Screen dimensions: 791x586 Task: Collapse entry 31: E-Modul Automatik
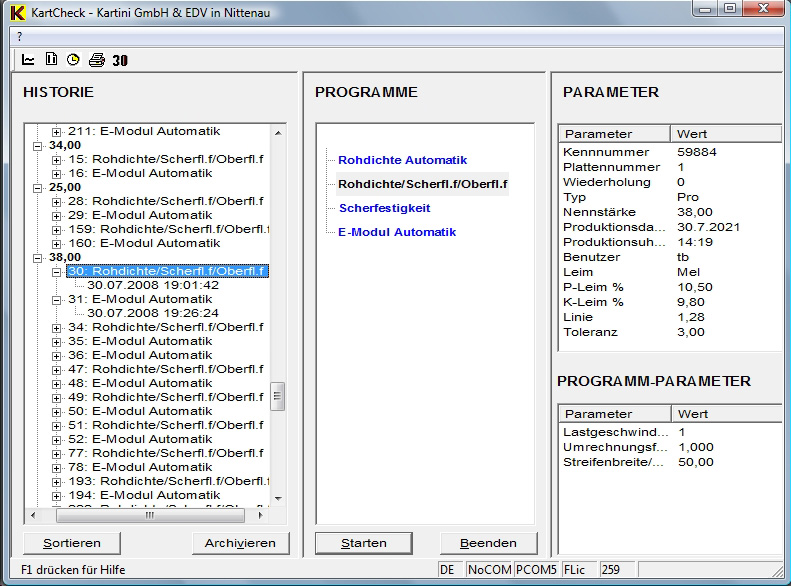tap(57, 299)
